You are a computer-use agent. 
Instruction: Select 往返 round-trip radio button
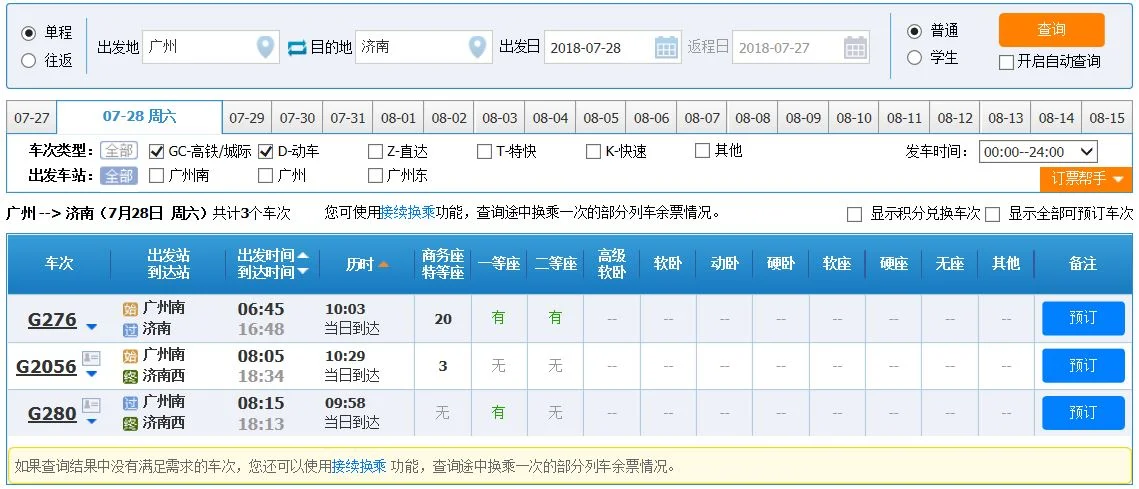pos(28,61)
